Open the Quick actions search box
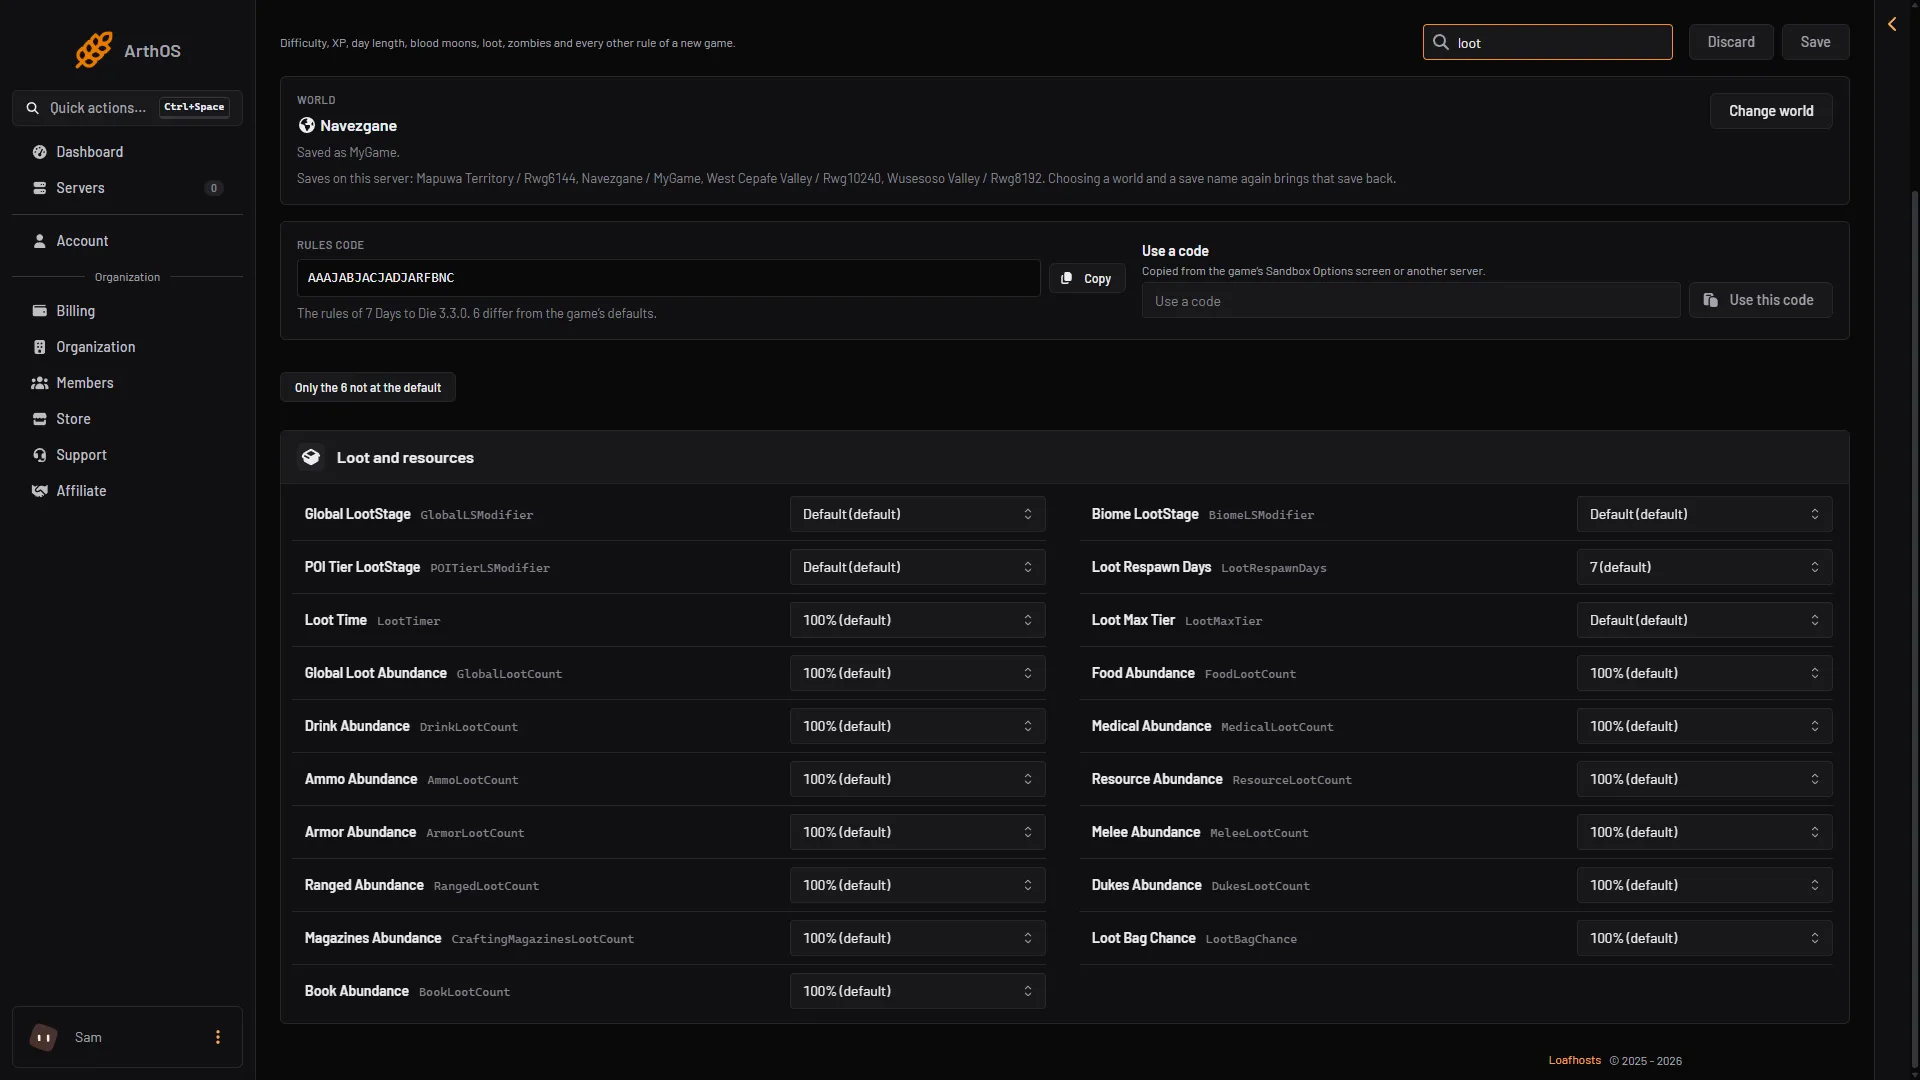 coord(127,108)
